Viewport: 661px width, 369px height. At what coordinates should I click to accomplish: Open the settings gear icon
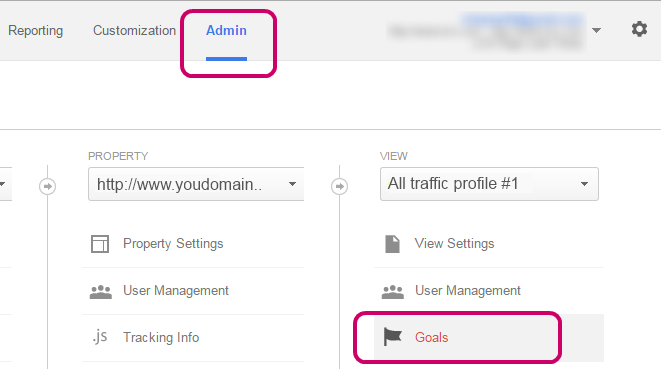(639, 30)
